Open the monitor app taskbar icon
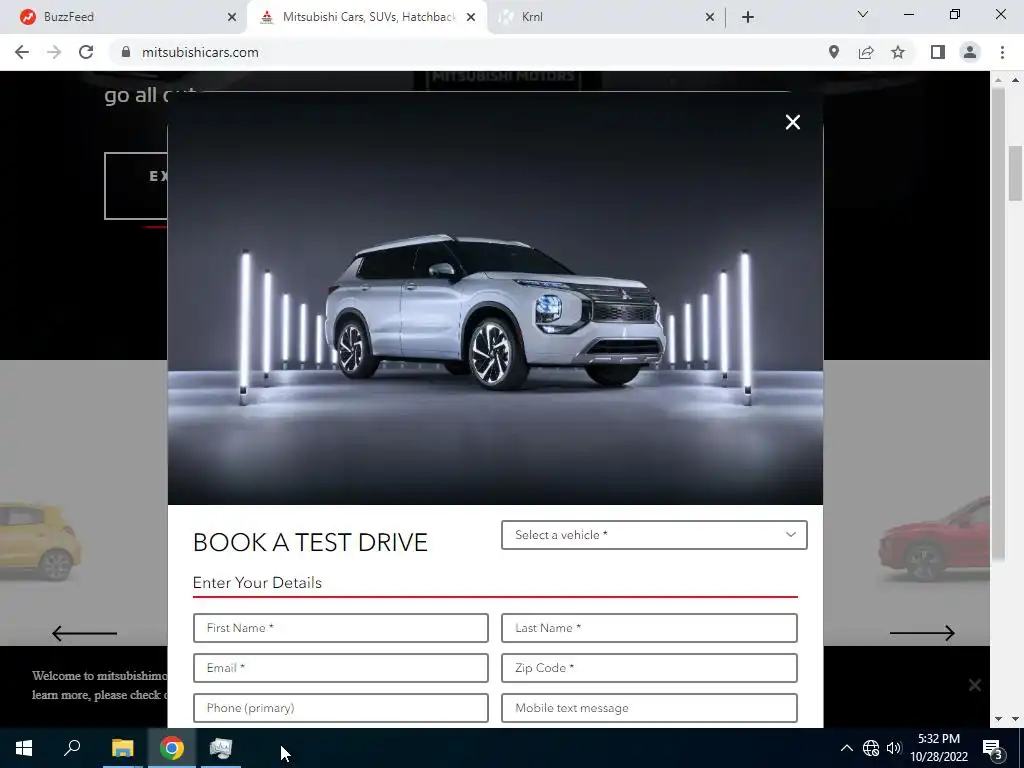The image size is (1024, 768). pos(221,748)
